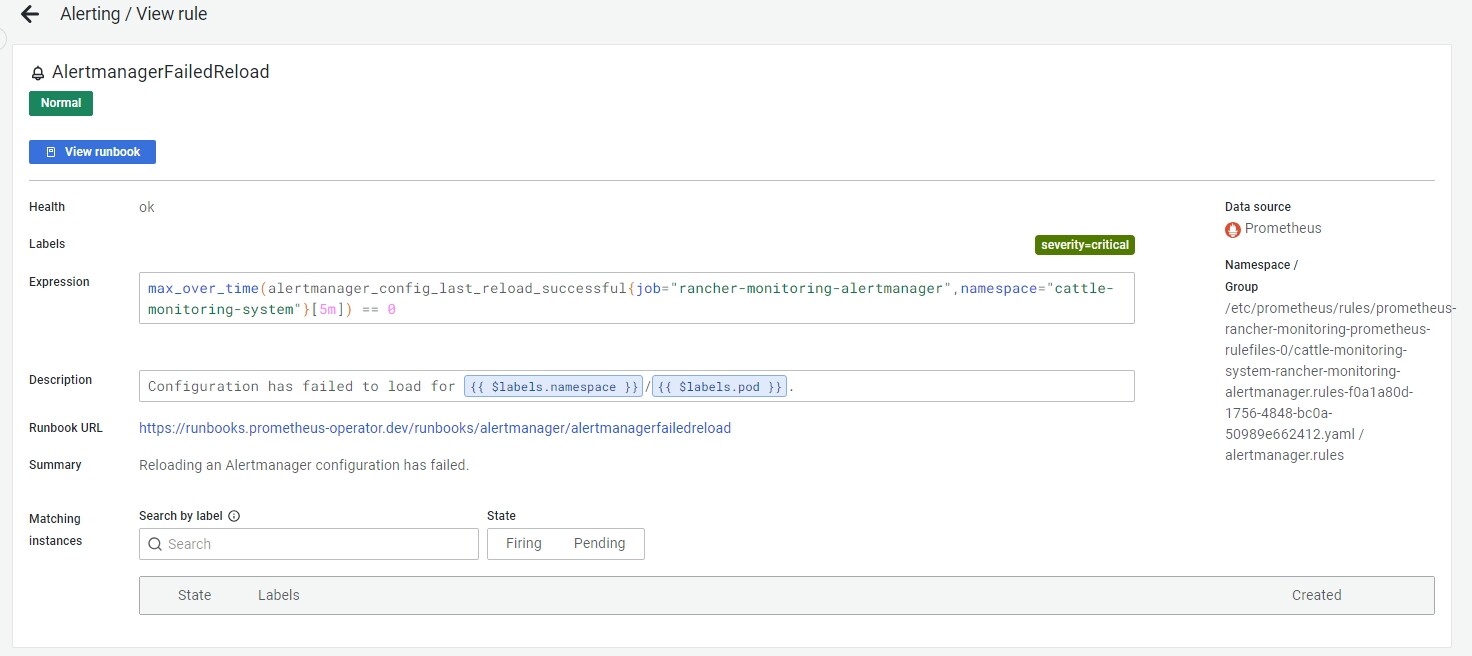Click the Normal state badge

60,103
